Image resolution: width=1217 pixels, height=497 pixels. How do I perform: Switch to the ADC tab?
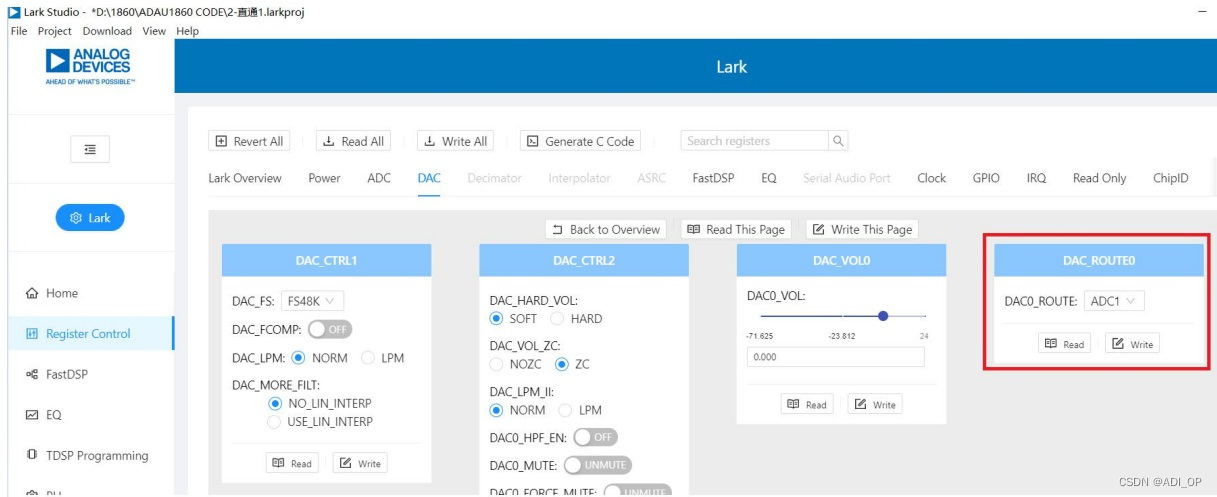coord(379,178)
